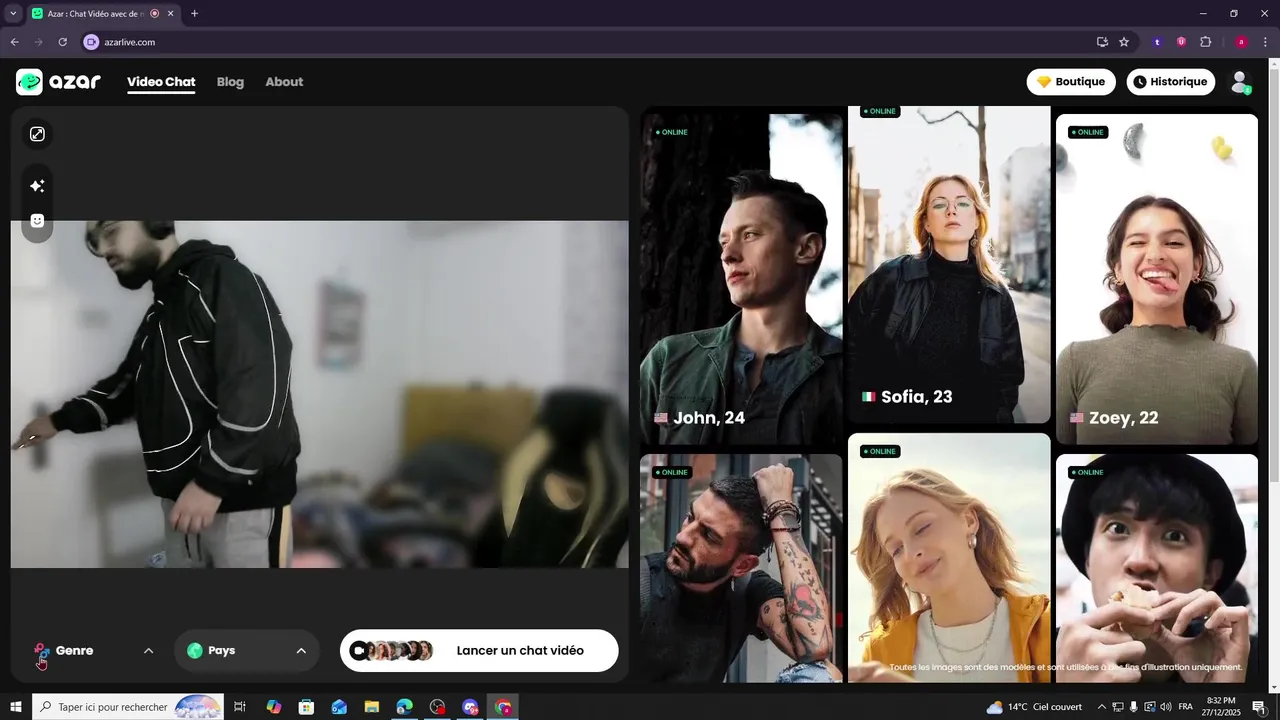This screenshot has width=1280, height=720.
Task: Click the Chrome taskbar icon
Action: (x=503, y=707)
